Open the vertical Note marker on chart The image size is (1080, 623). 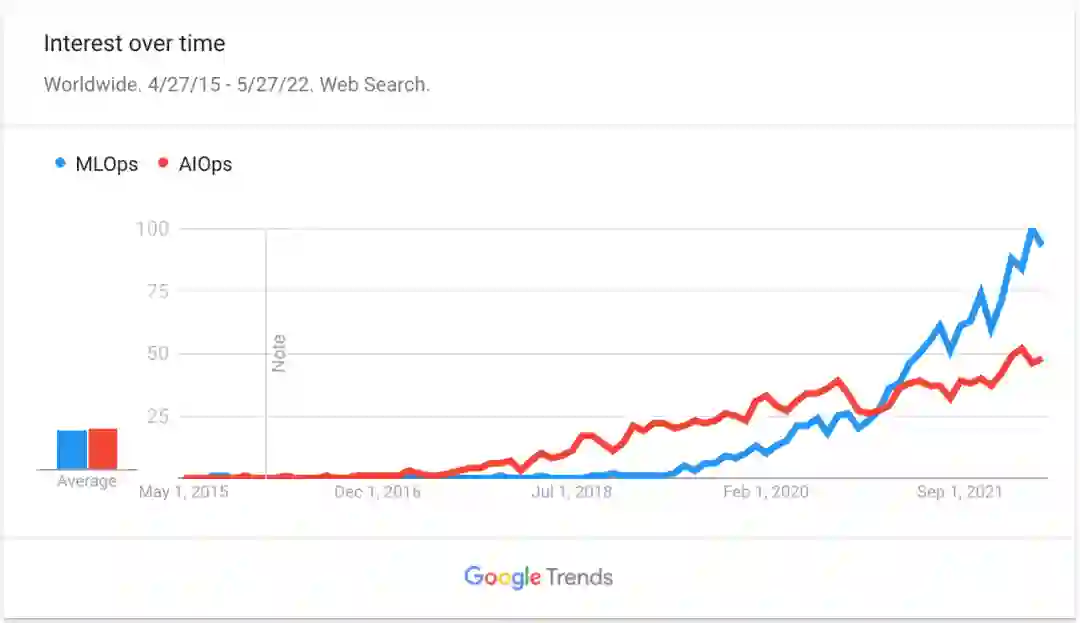click(279, 354)
